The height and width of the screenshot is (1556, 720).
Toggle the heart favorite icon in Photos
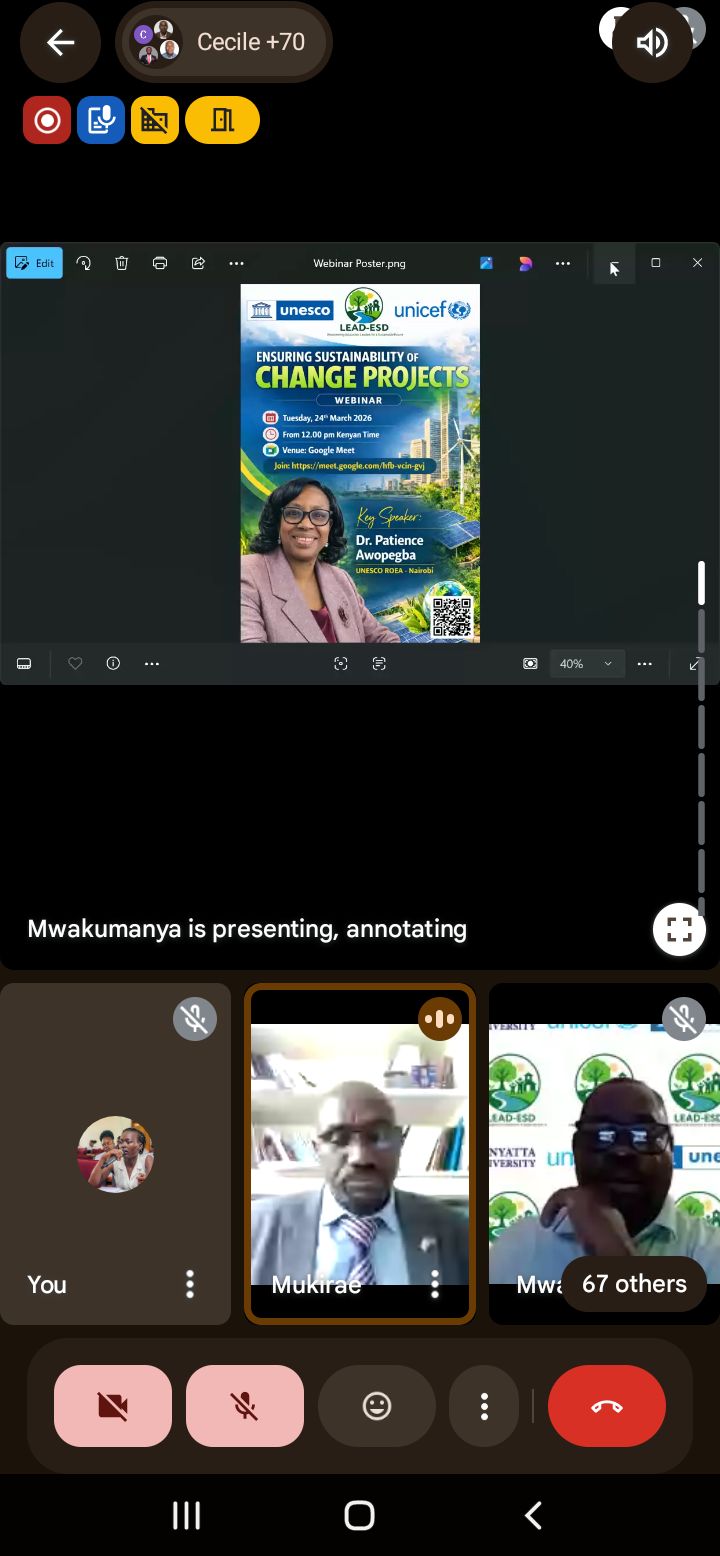[x=75, y=663]
